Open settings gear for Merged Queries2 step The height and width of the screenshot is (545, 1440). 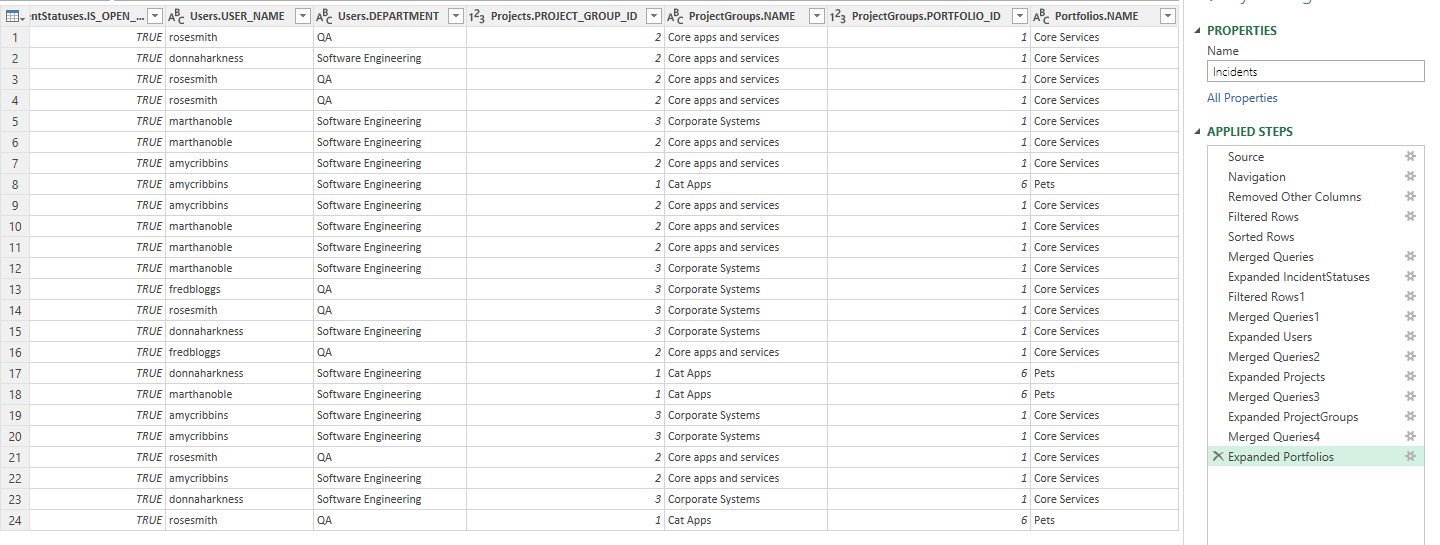[x=1411, y=357]
